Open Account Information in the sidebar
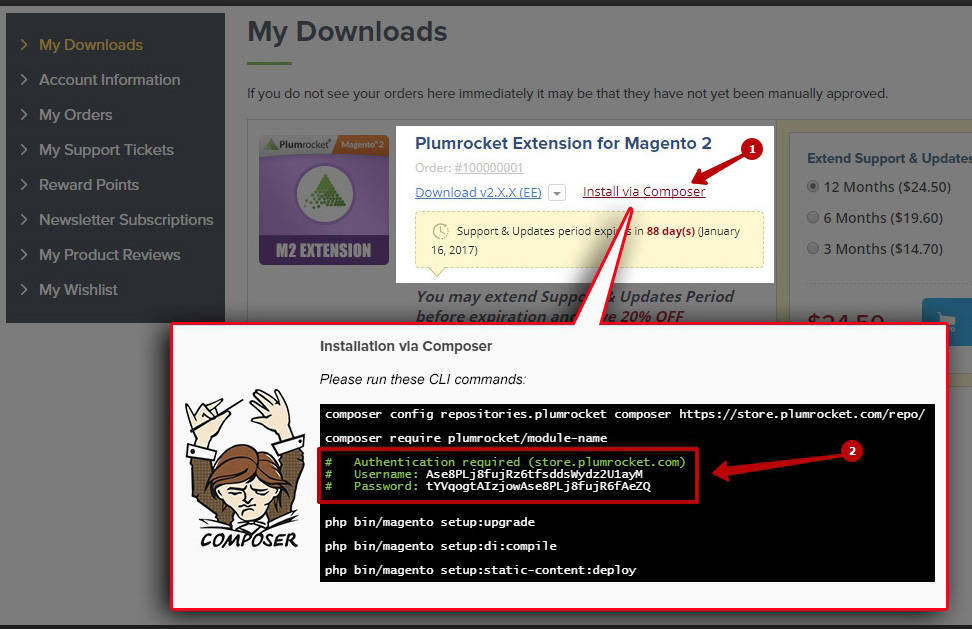 point(110,80)
